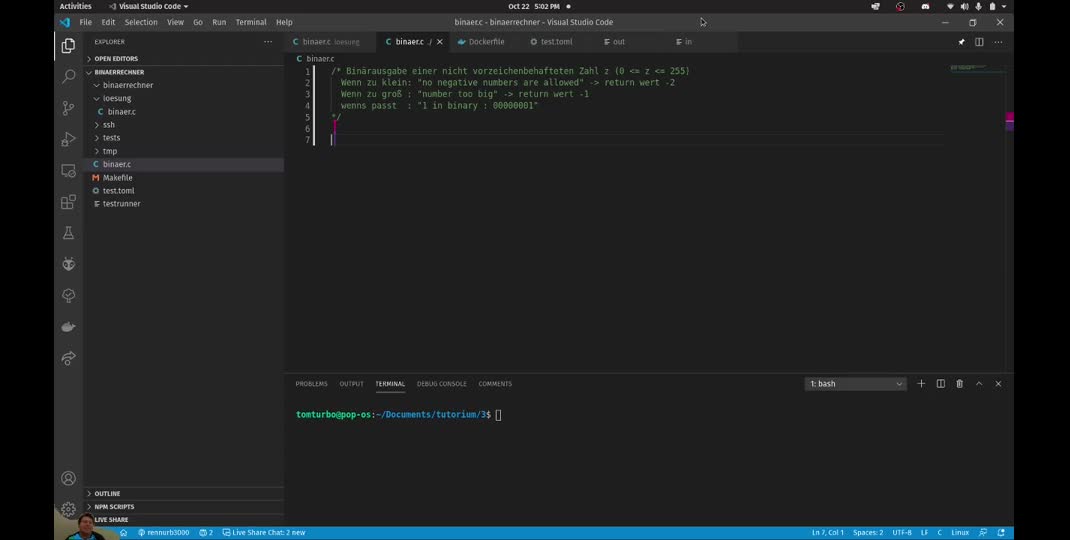Screen dimensions: 1070x540
Task: Open the Live Share arrow icon
Action: click(x=68, y=358)
